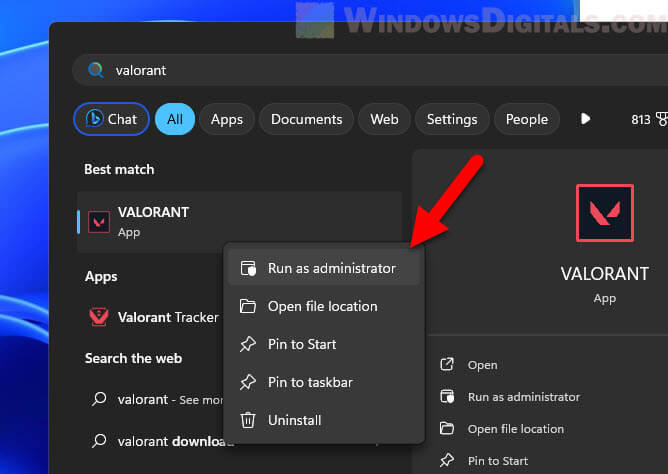
Task: Click the valorant search input field
Action: pos(370,70)
